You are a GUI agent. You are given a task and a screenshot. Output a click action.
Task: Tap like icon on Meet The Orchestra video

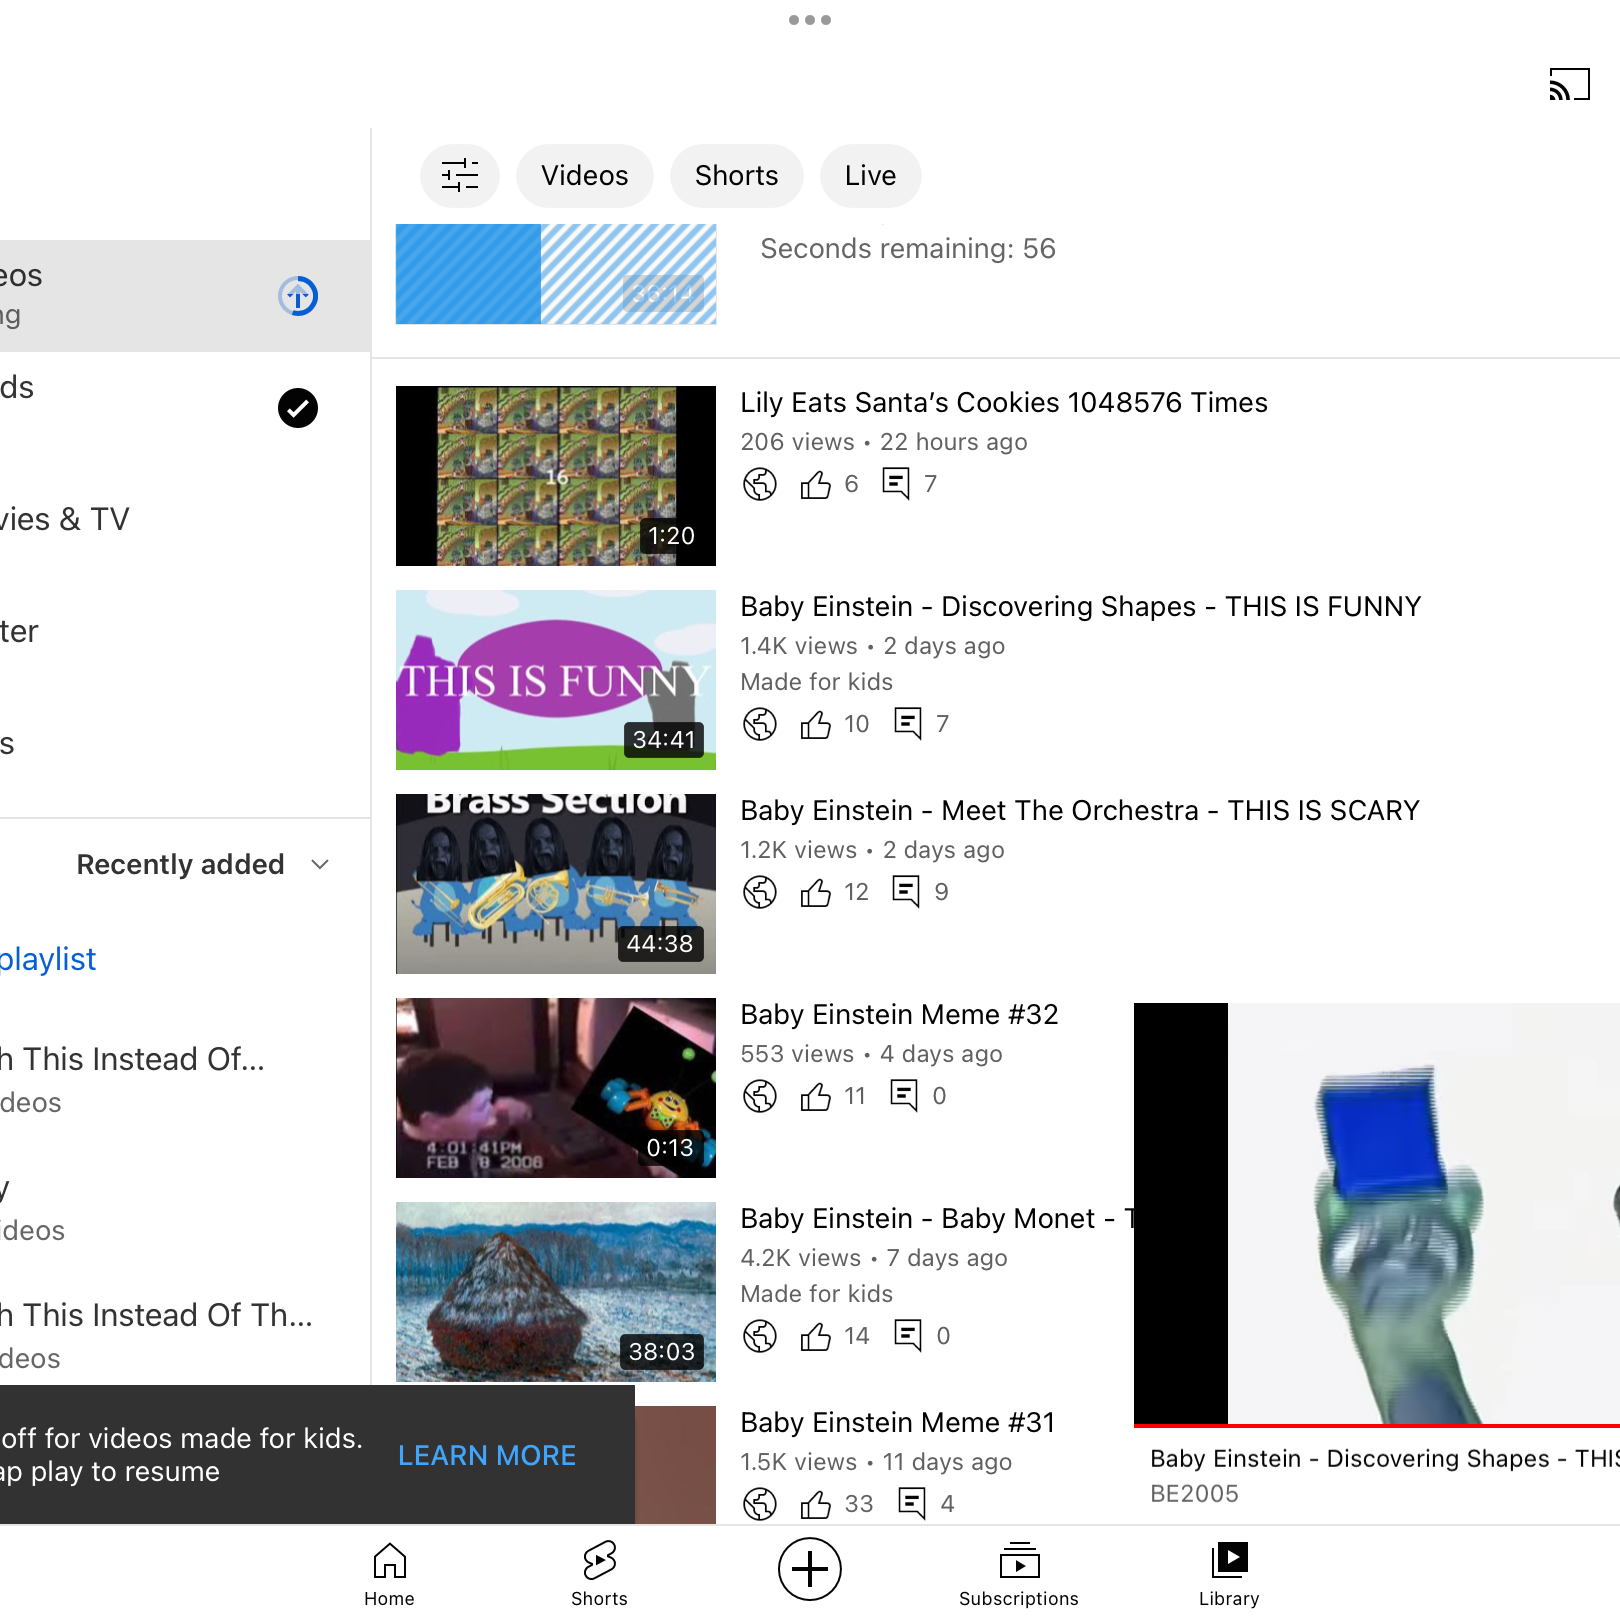click(816, 892)
